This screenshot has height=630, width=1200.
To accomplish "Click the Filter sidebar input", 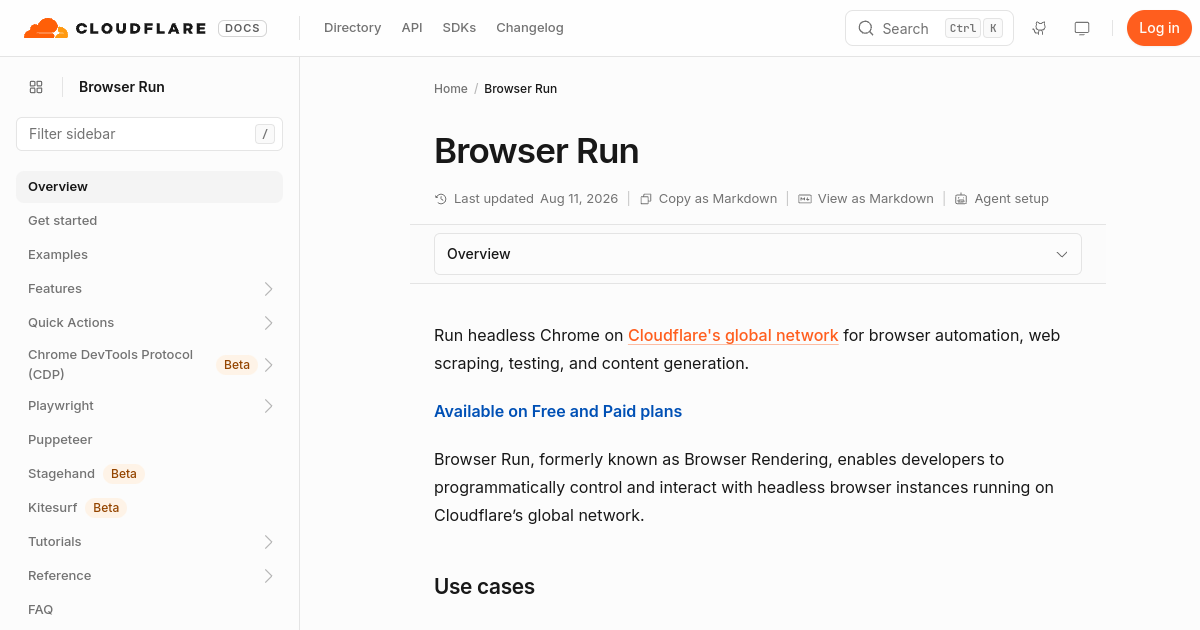I will (x=149, y=134).
